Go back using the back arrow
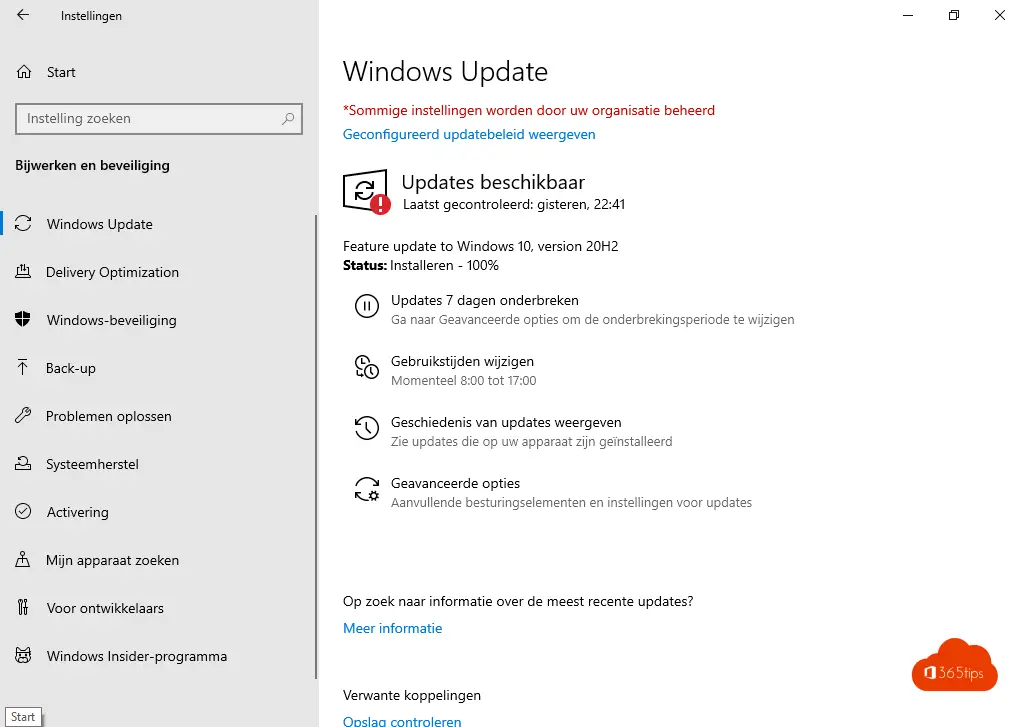Viewport: 1017px width, 727px height. tap(23, 15)
